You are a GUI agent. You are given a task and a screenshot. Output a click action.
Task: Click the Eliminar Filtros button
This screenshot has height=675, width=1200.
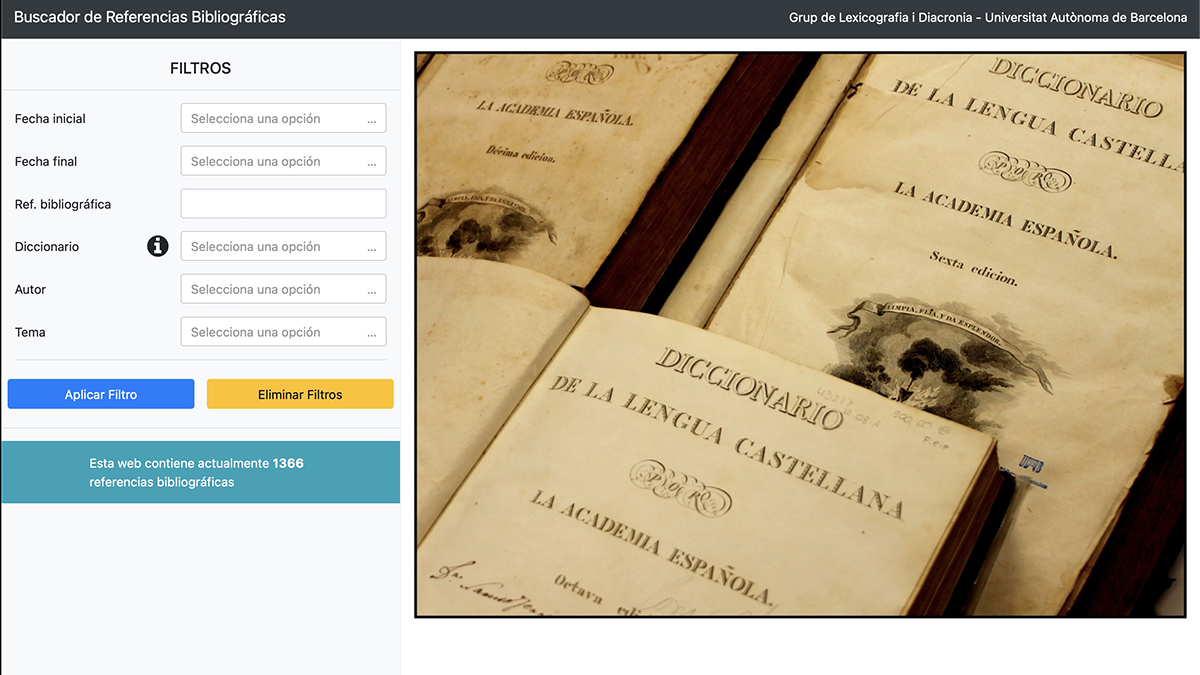pos(300,394)
